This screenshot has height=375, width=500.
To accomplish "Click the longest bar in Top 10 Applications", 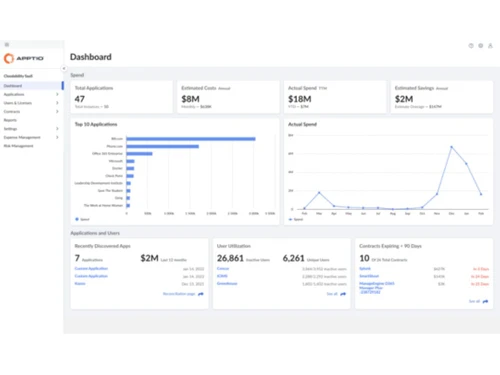I will coord(191,139).
